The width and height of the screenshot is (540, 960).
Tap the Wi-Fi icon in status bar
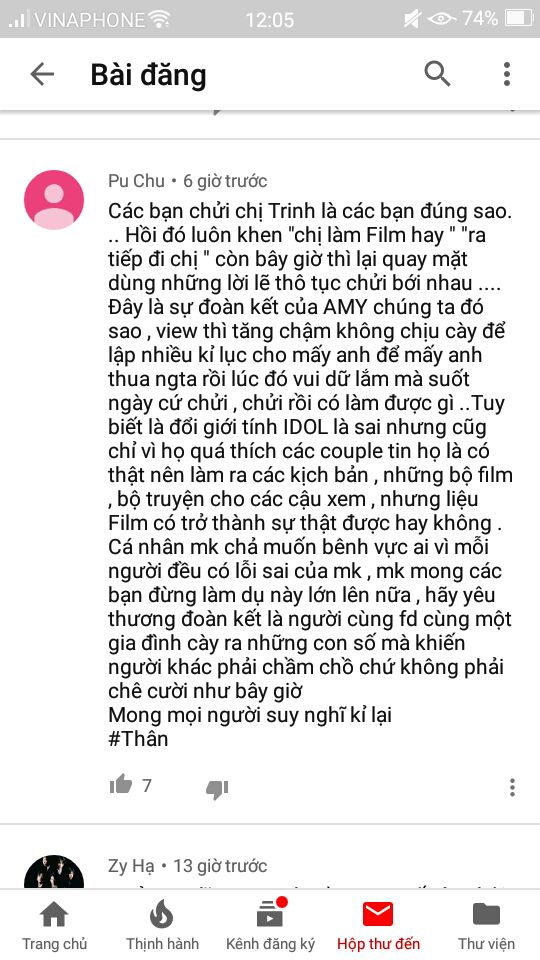coord(160,20)
